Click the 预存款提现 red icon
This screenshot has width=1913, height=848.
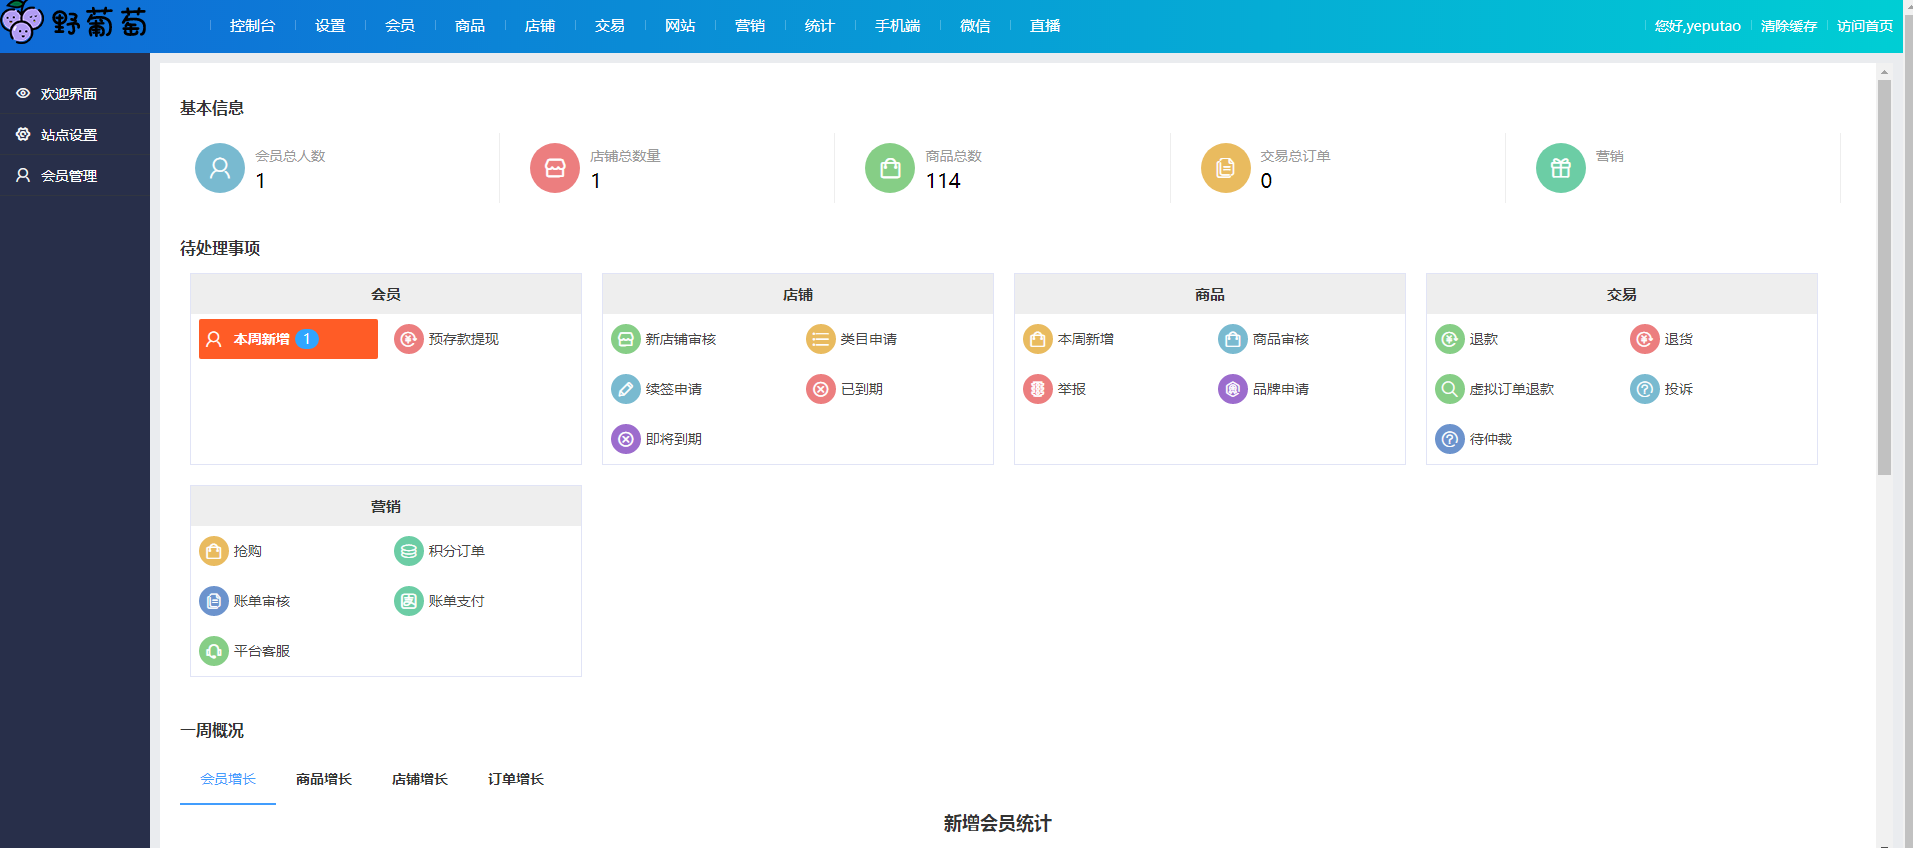click(408, 340)
